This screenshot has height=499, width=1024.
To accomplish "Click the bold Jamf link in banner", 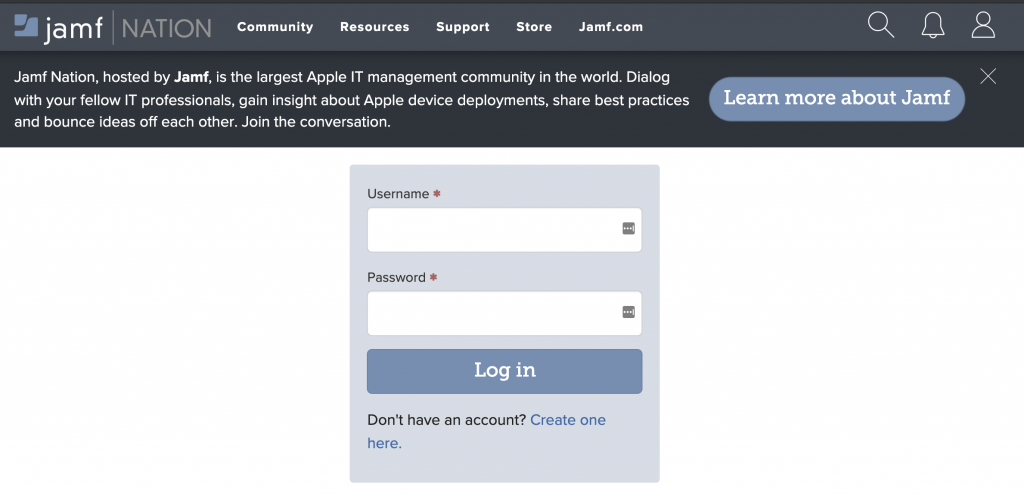I will click(x=191, y=77).
